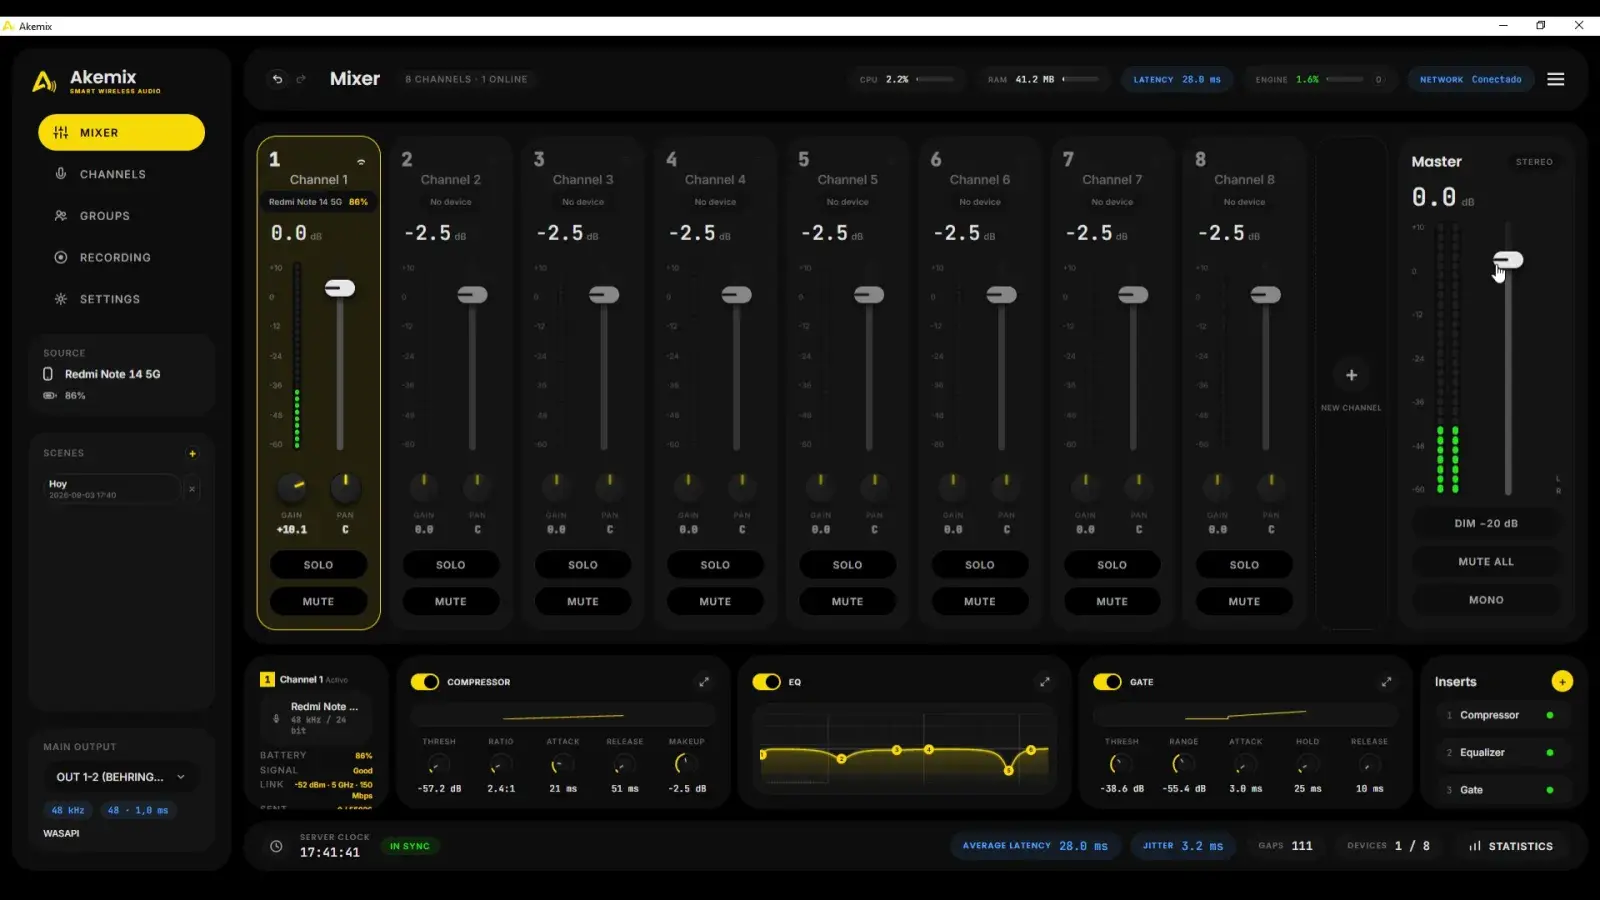Expand the Gate panel with expand icon

click(1386, 682)
